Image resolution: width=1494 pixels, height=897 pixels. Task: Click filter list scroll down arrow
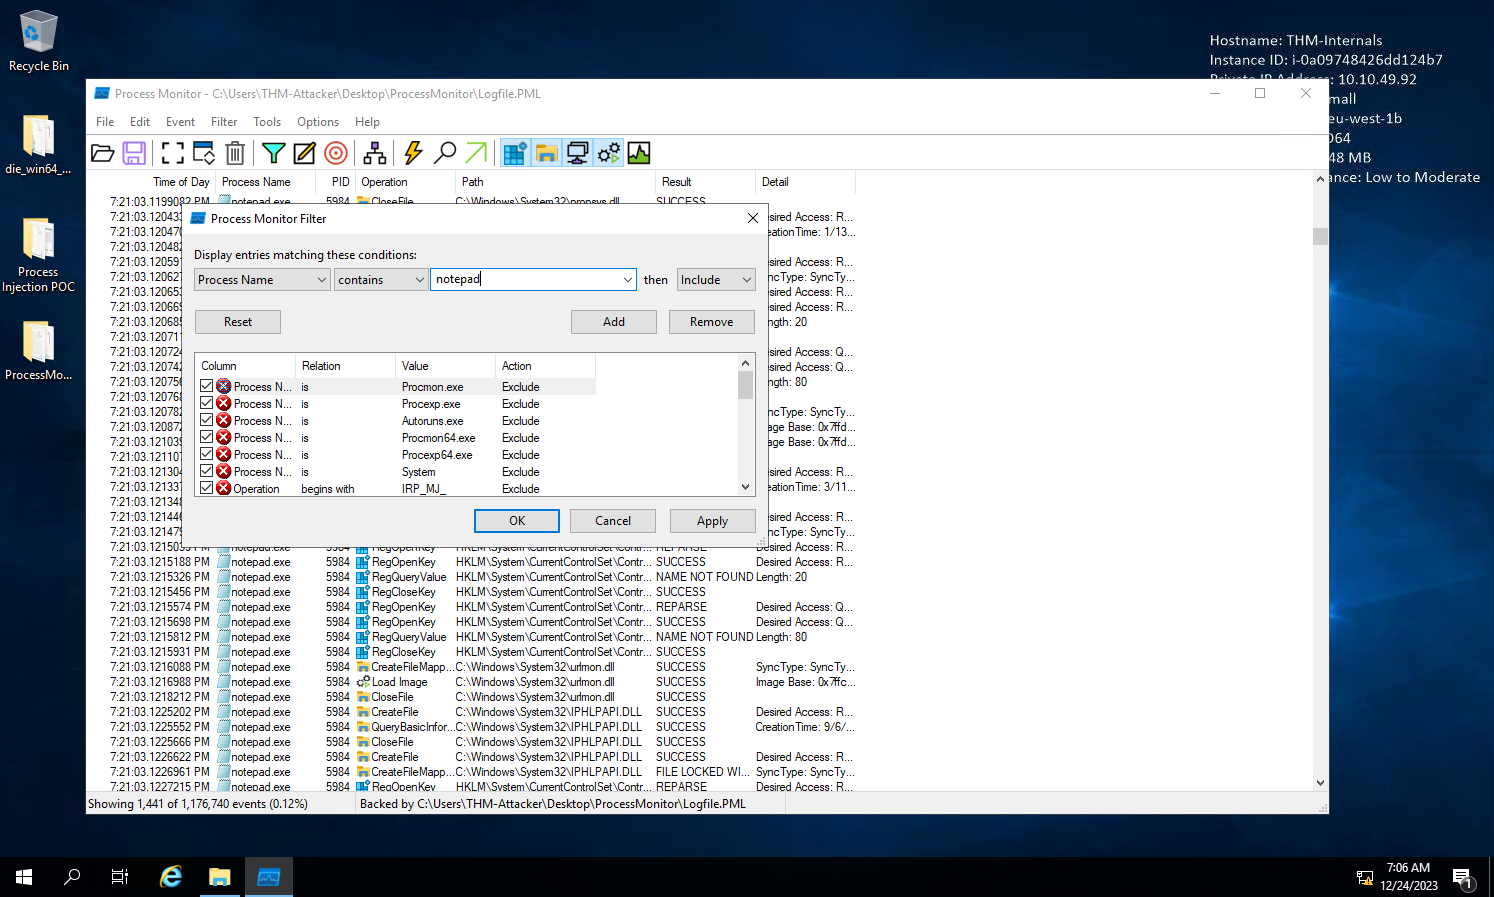pyautogui.click(x=745, y=487)
